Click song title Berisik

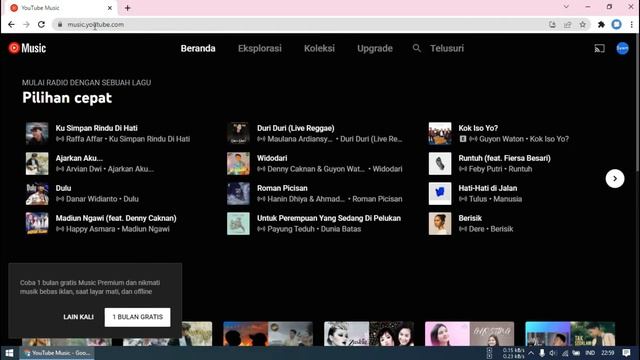[x=470, y=218]
